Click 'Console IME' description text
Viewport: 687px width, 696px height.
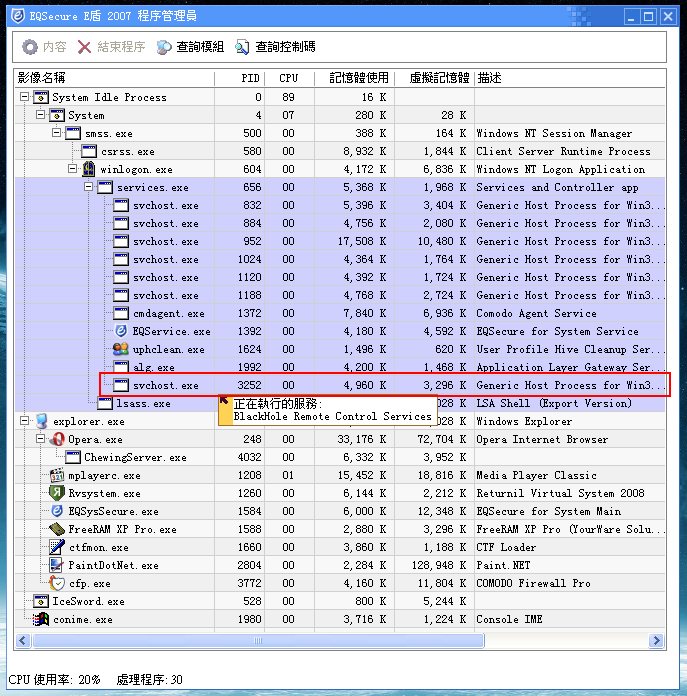click(x=509, y=619)
